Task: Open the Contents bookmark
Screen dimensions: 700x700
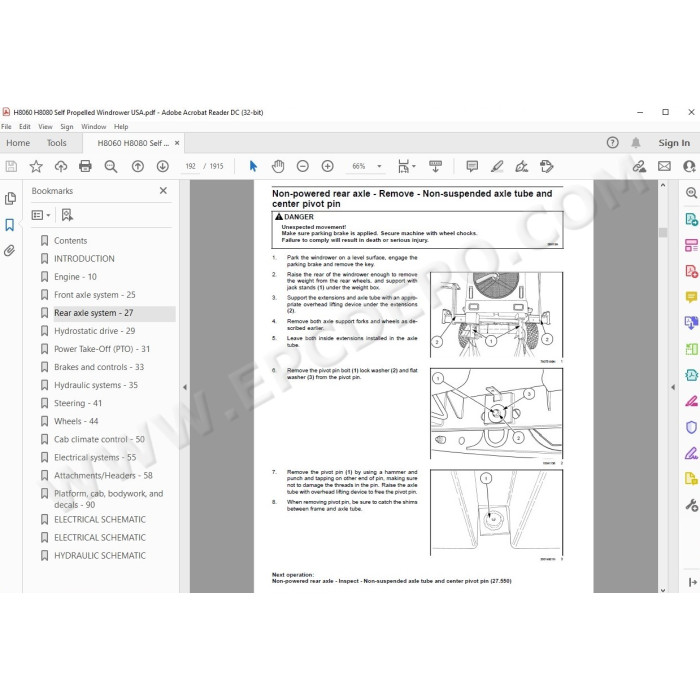Action: [x=71, y=241]
